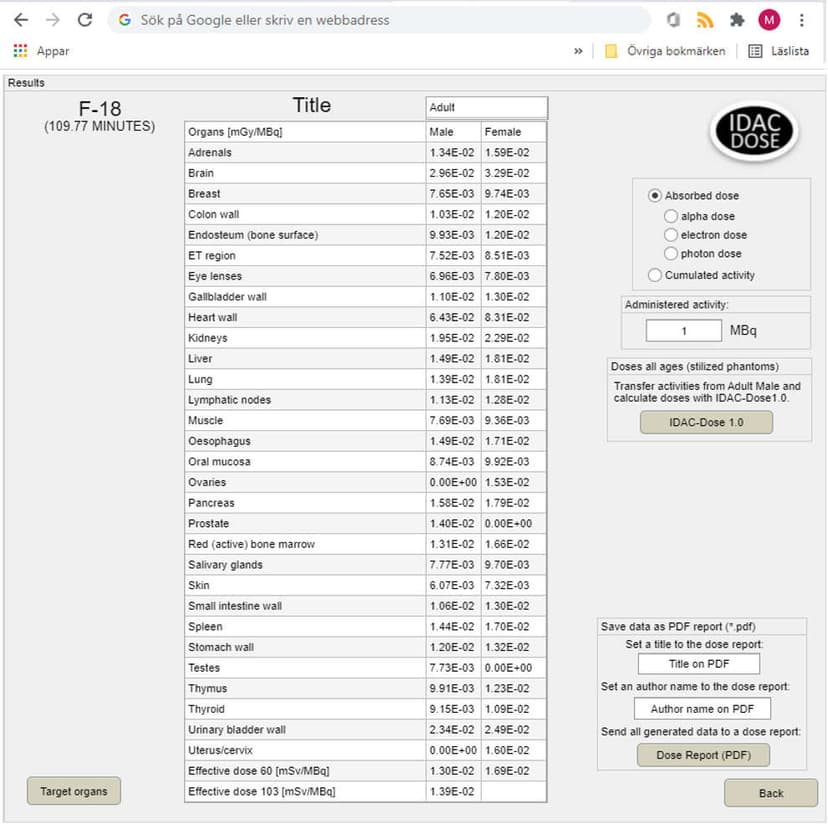This screenshot has width=828, height=825.
Task: Click the browser reload icon
Action: coord(85,20)
